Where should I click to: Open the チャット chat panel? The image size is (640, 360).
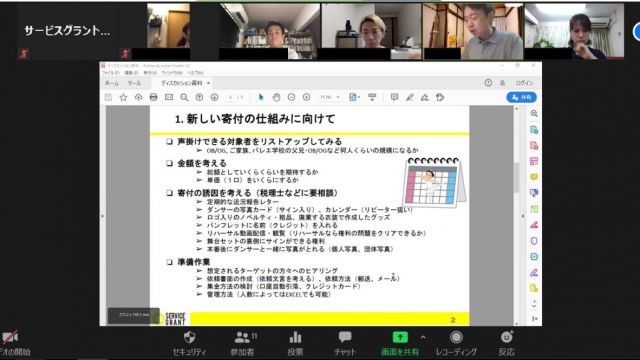pos(345,344)
